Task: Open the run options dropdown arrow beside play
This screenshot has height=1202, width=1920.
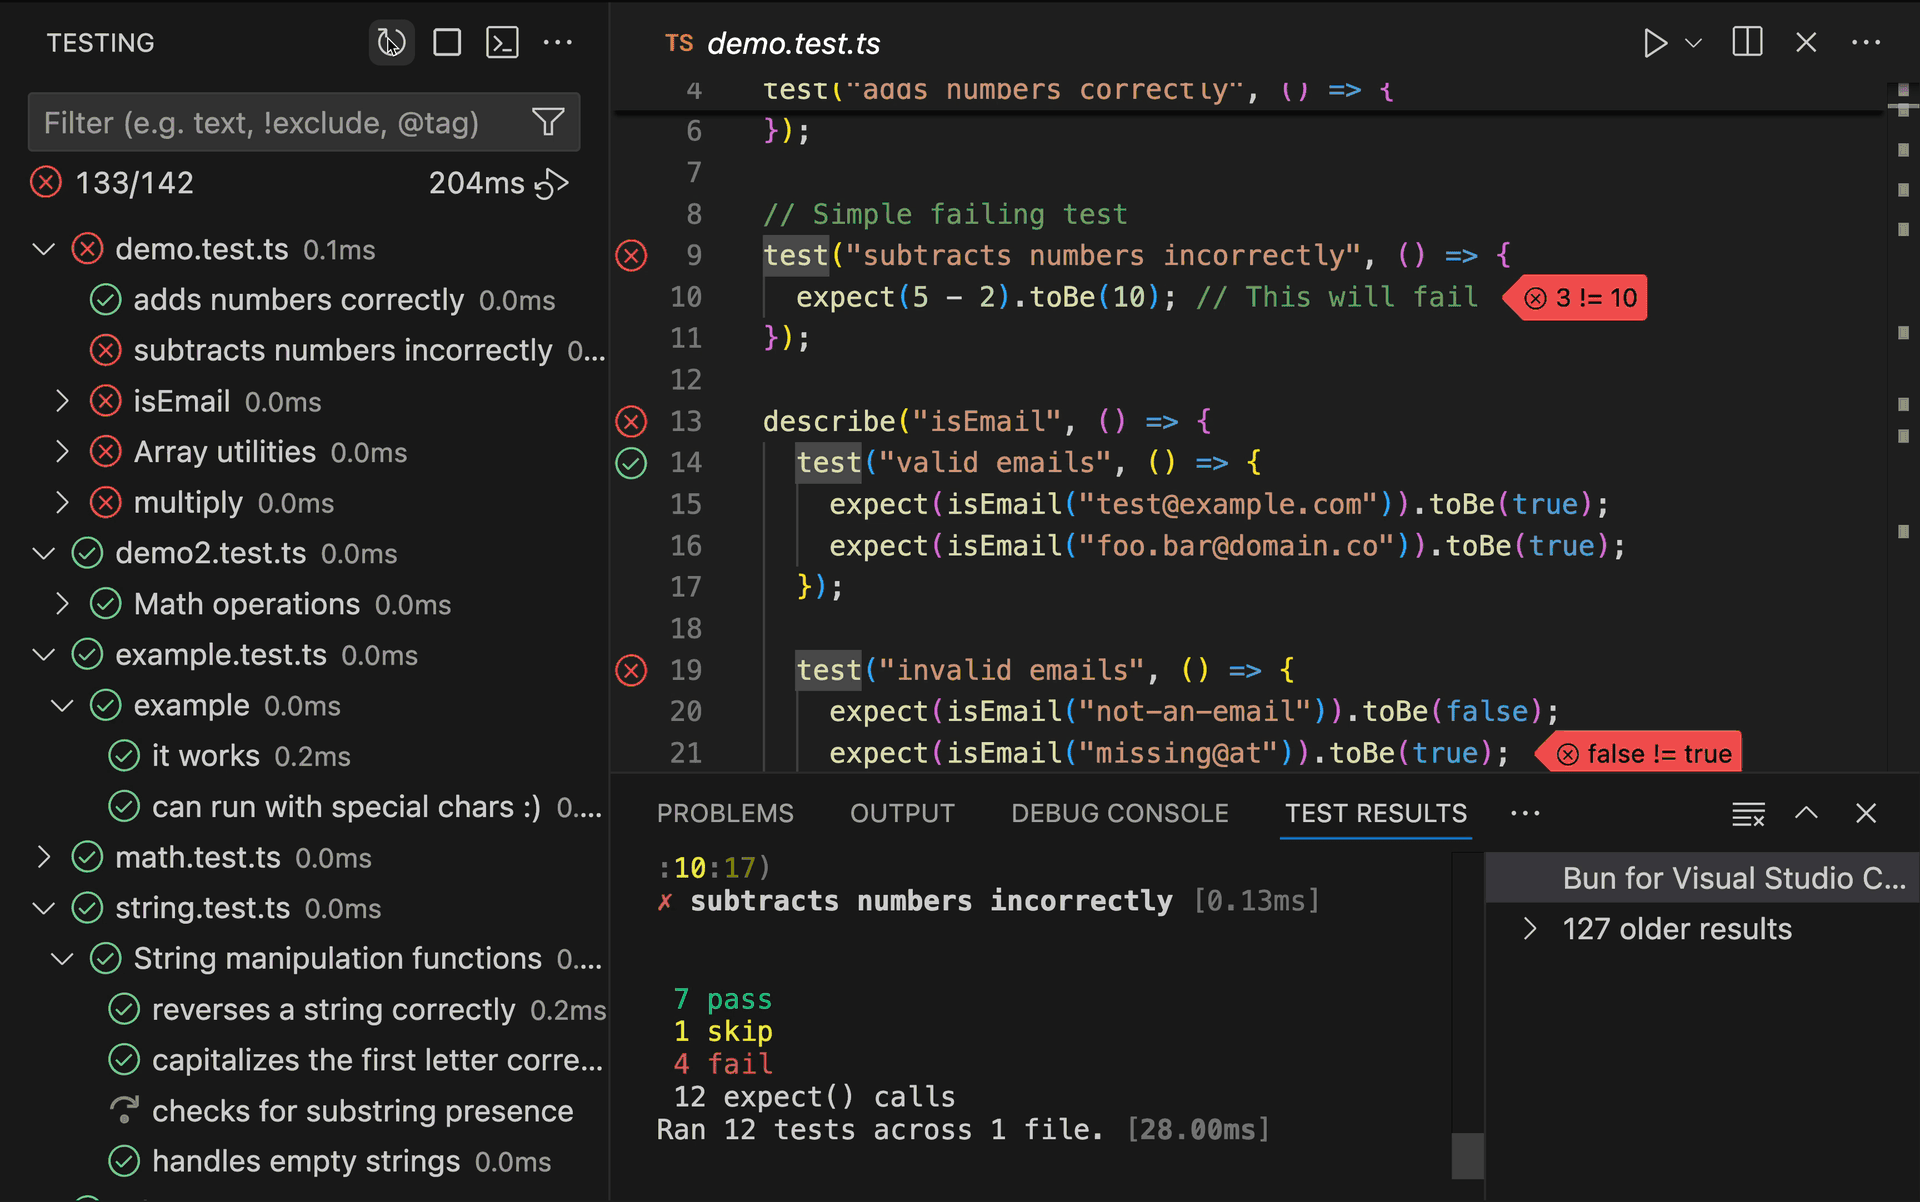Action: 1693,43
